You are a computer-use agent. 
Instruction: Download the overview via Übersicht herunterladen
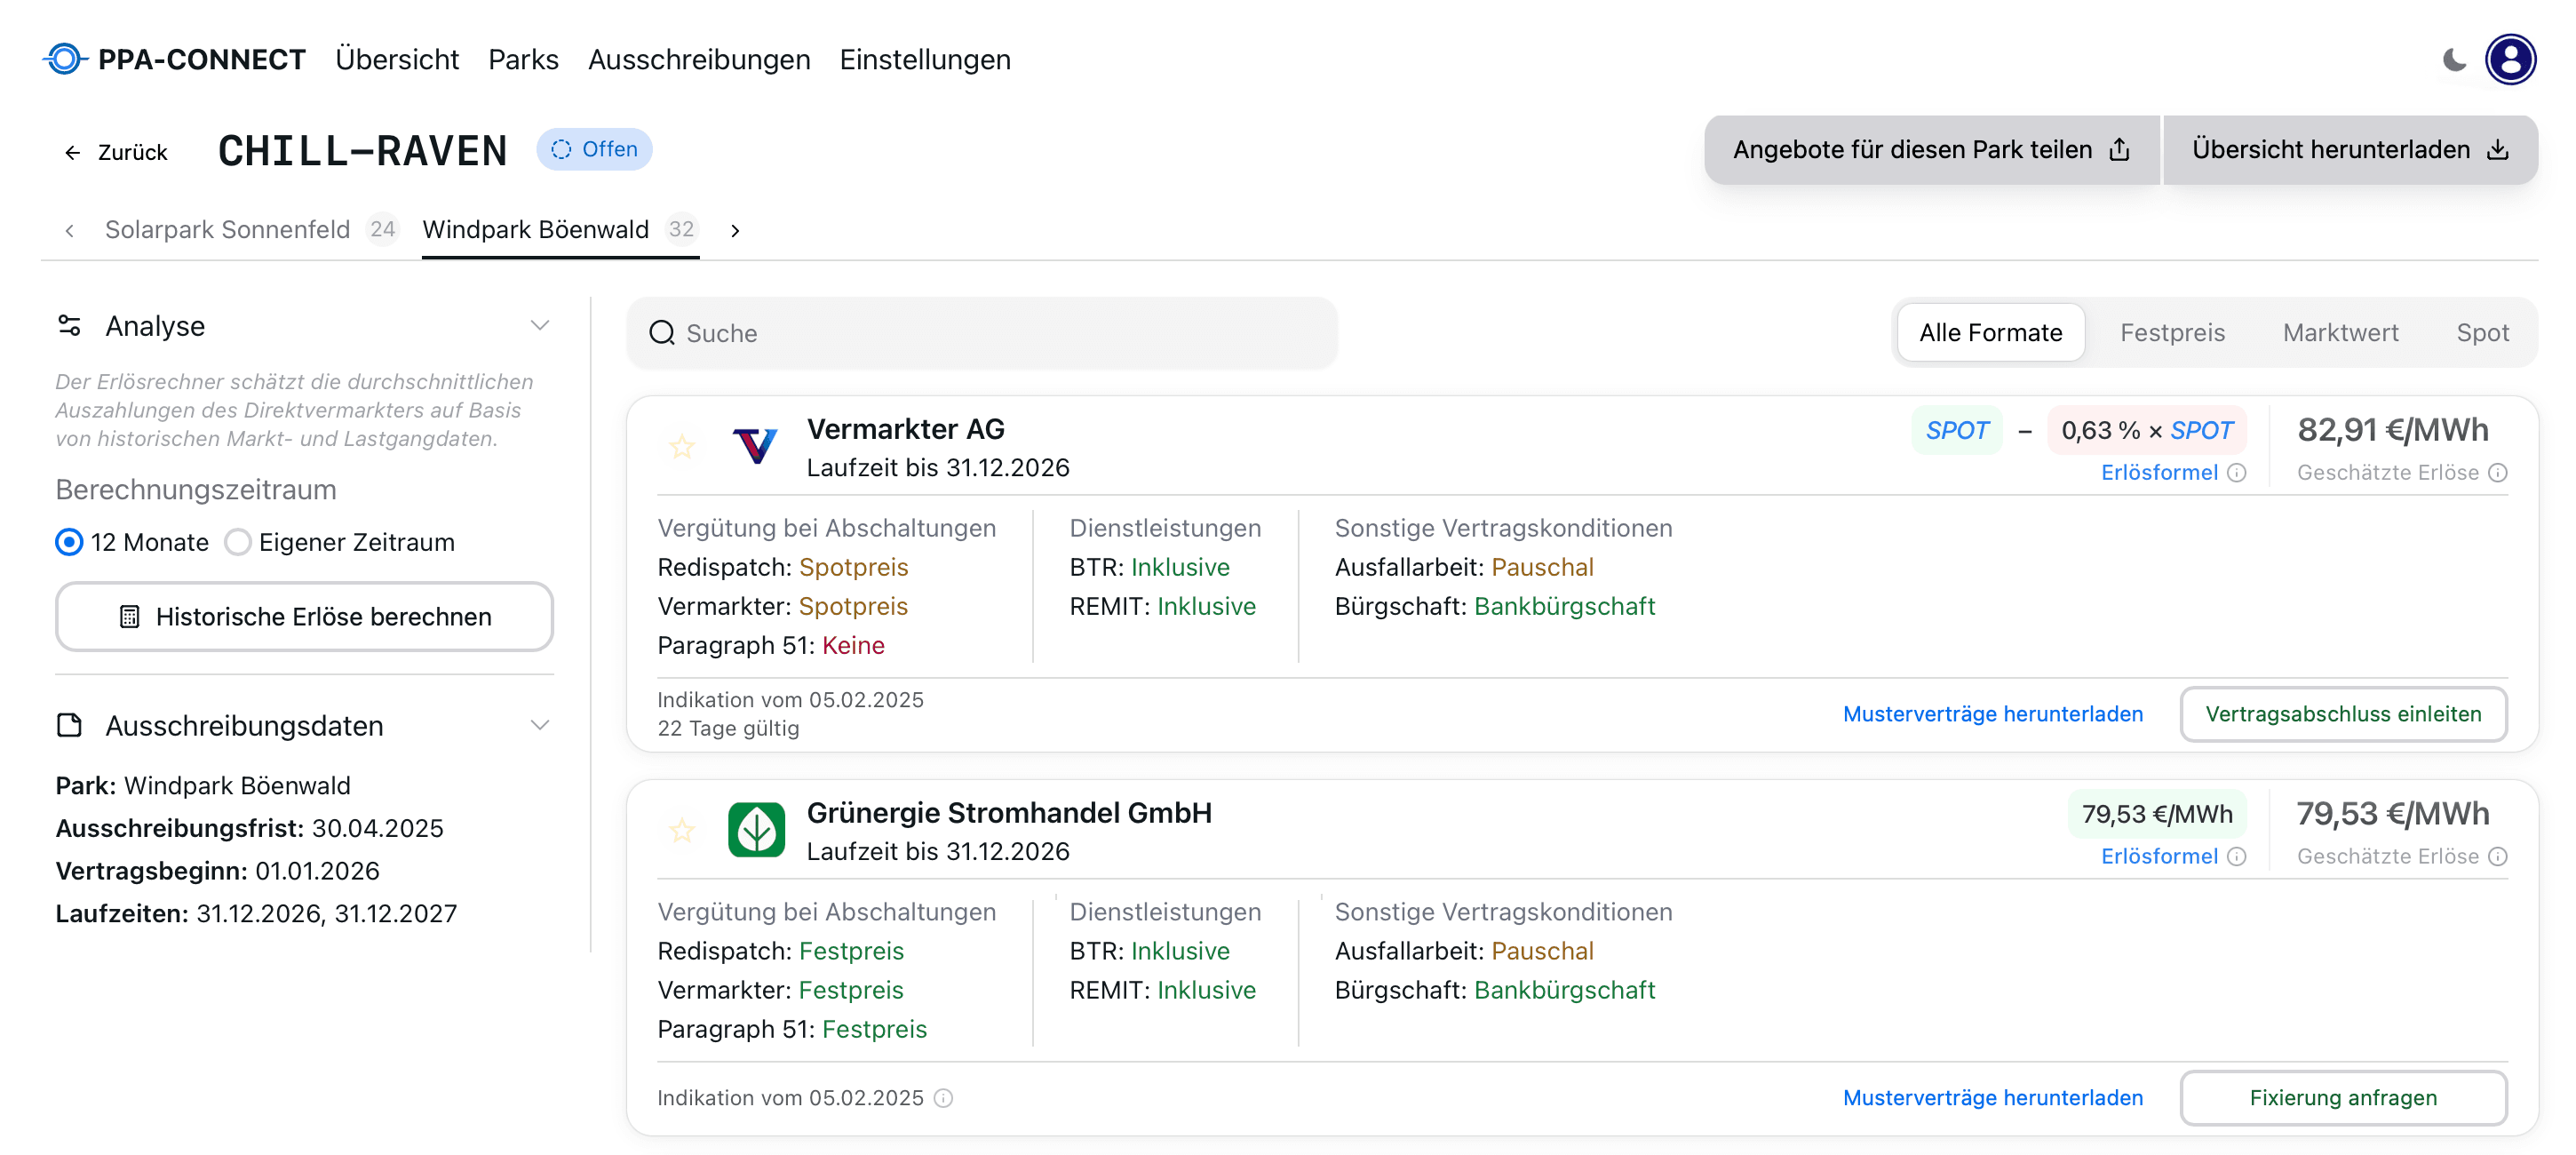point(2350,149)
